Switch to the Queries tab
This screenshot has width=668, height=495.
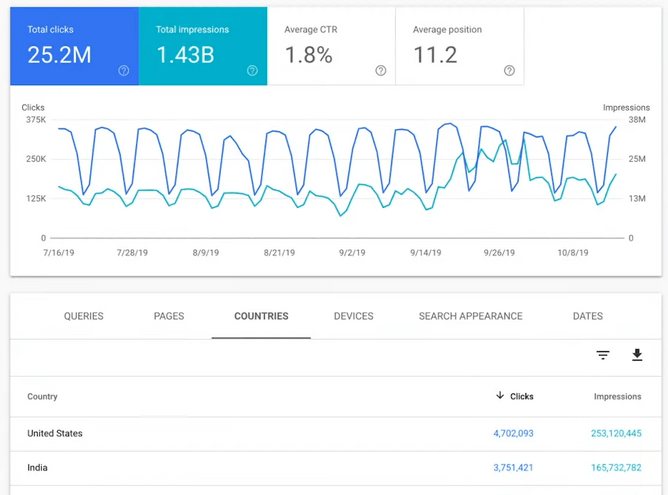click(84, 316)
